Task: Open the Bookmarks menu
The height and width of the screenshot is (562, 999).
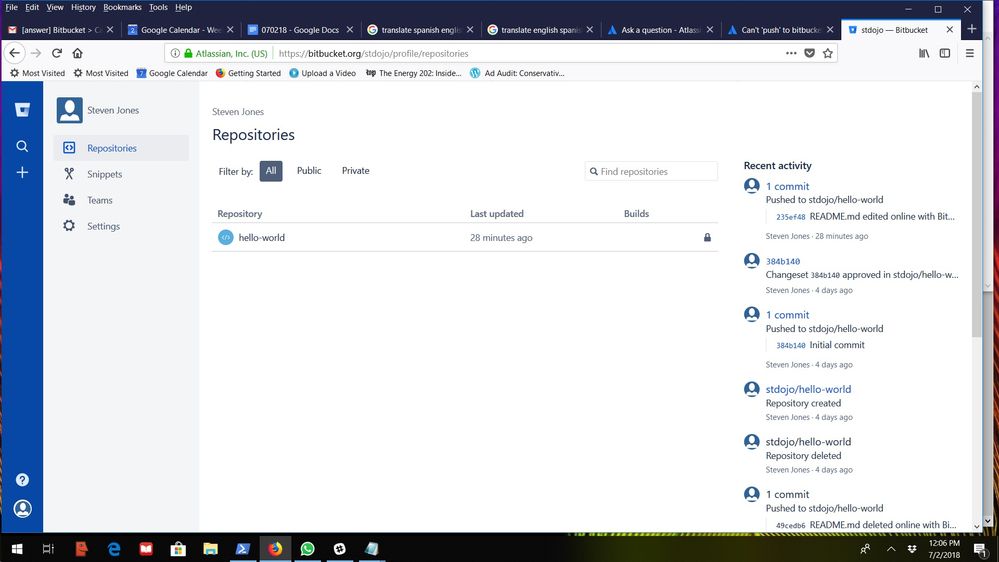Action: point(122,8)
